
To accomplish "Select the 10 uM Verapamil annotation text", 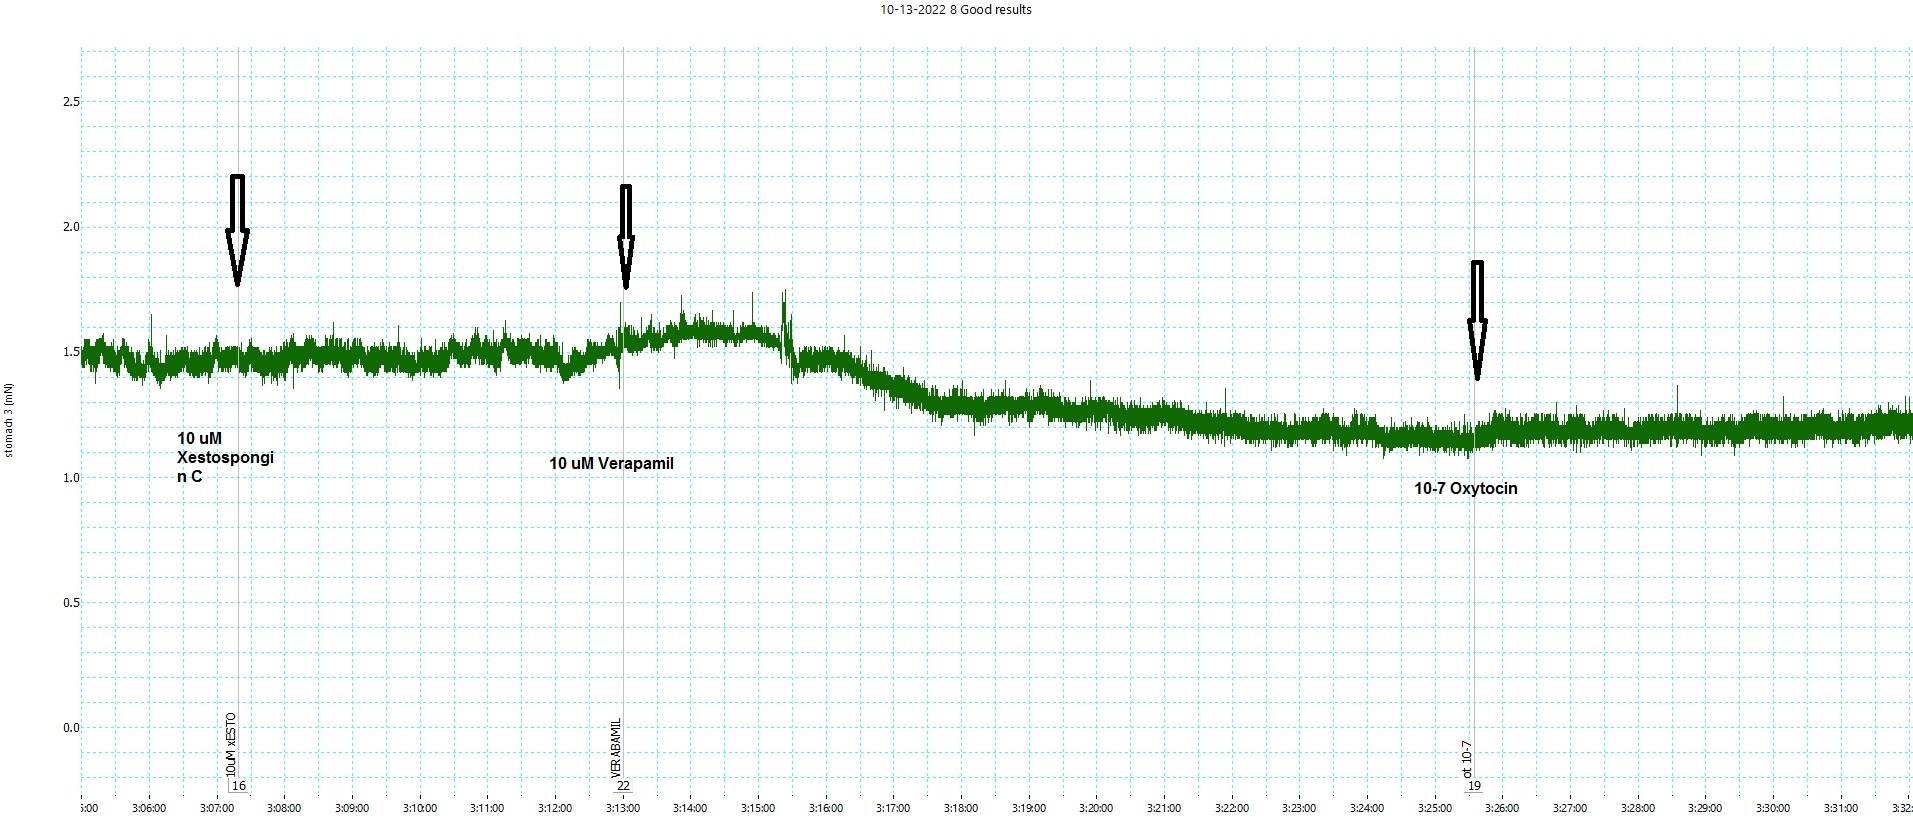I will click(x=611, y=464).
